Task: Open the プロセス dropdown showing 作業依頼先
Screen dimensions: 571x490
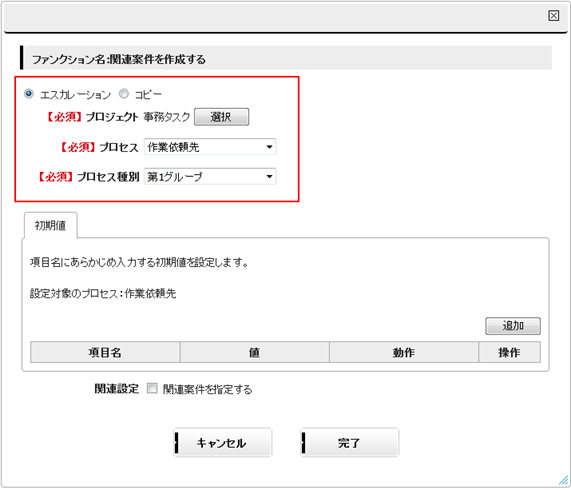Action: [x=210, y=147]
